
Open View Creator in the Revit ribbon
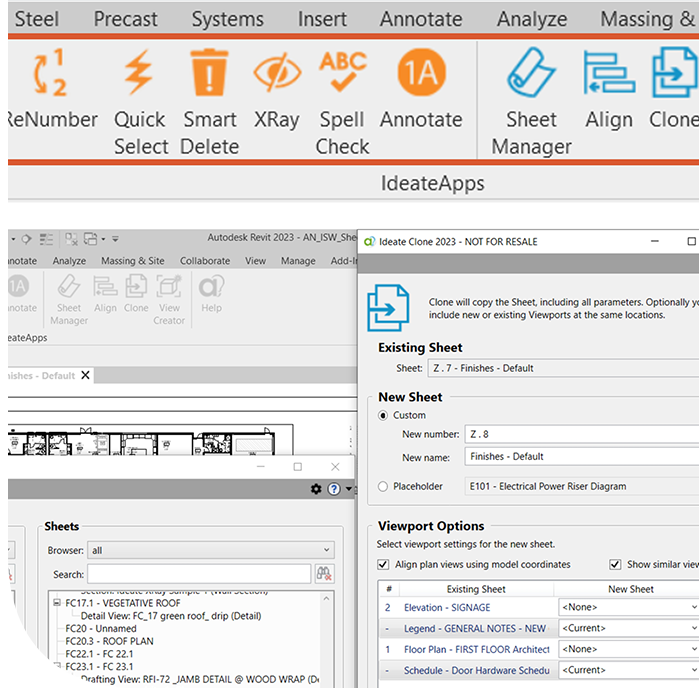point(169,300)
